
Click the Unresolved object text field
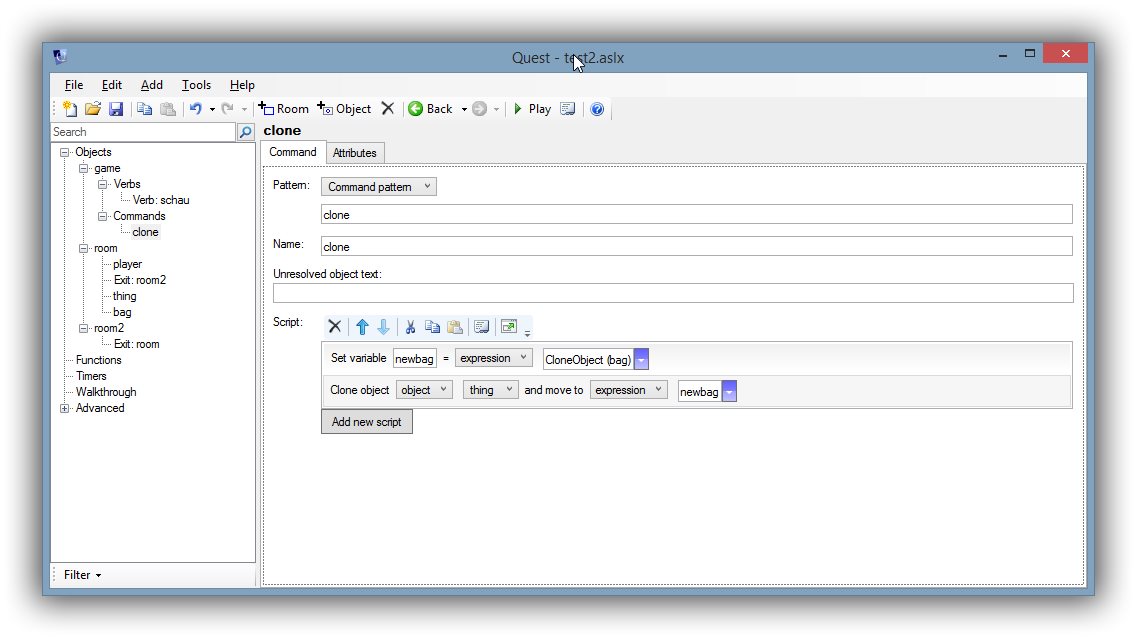(672, 293)
